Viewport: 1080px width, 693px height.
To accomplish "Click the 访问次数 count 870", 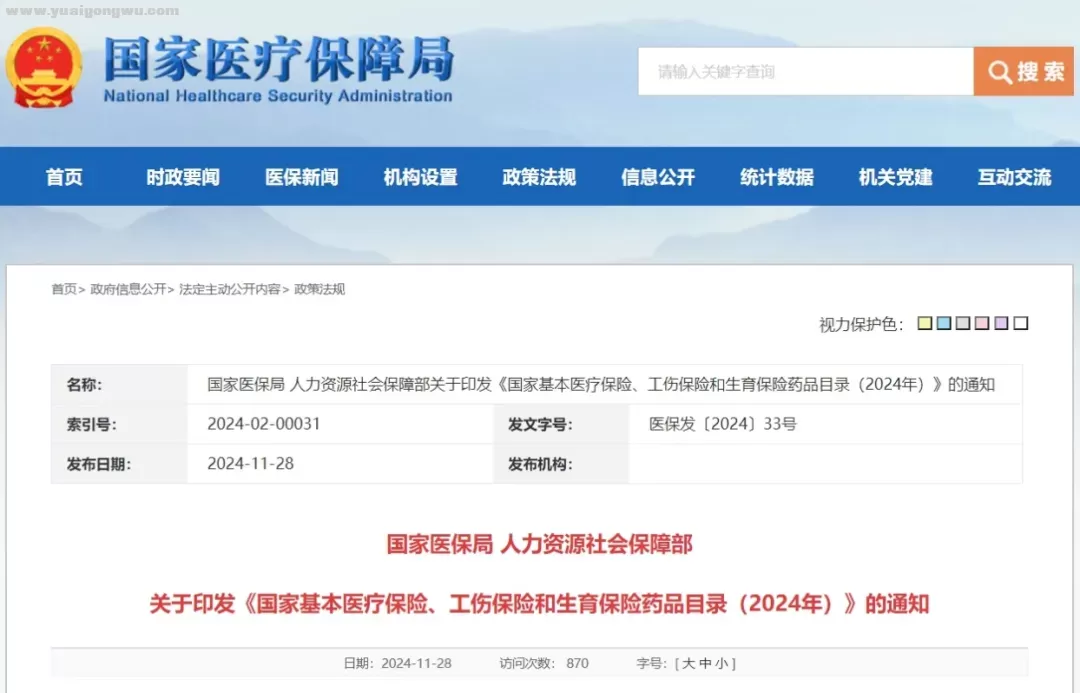I will point(577,663).
